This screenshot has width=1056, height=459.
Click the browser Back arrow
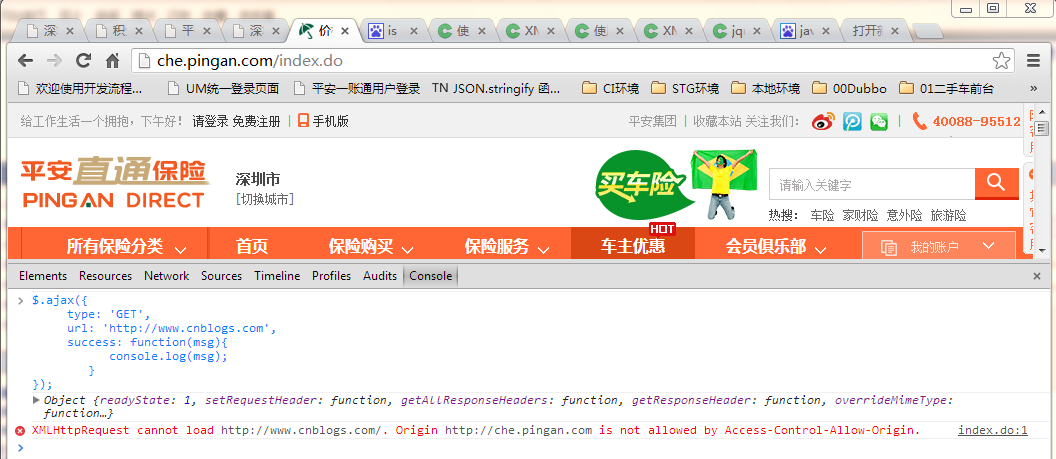[x=26, y=61]
